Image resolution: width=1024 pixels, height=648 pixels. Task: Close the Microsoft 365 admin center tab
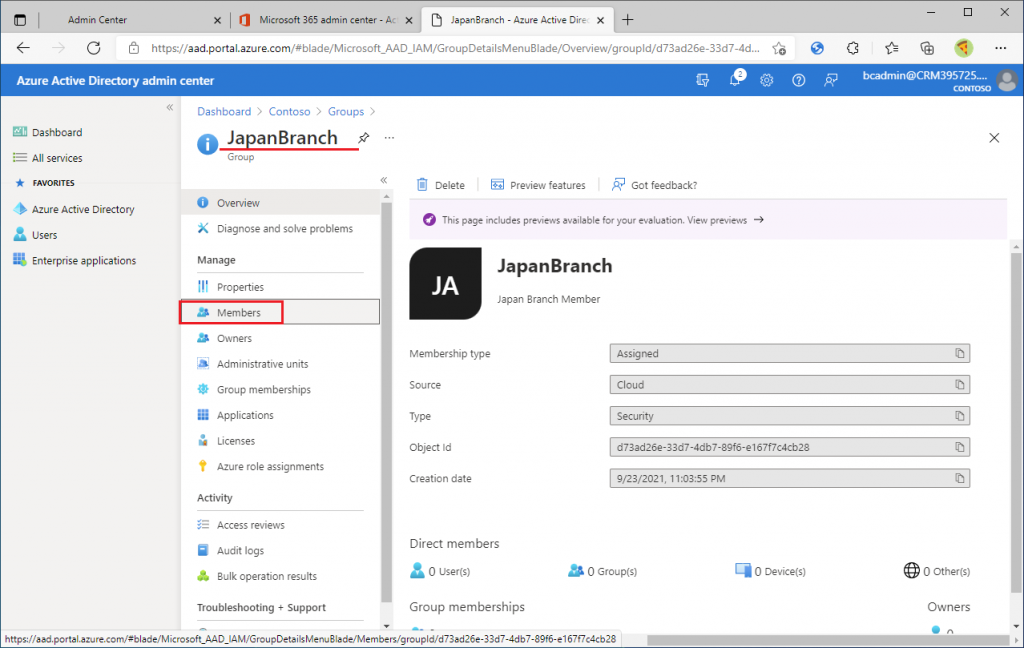point(409,20)
